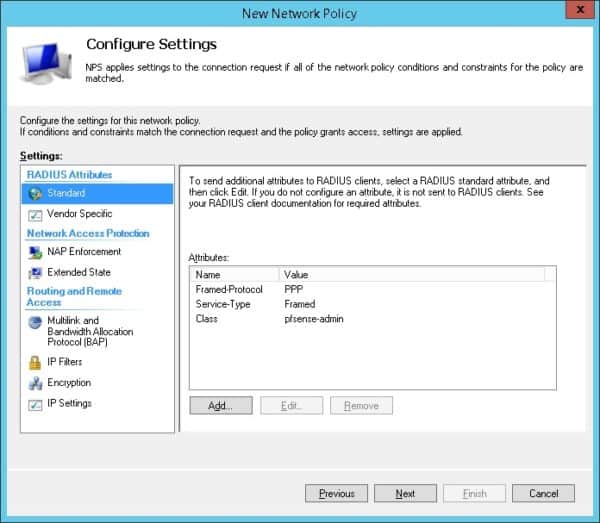The image size is (600, 523).
Task: Proceed with the Next button
Action: point(405,493)
